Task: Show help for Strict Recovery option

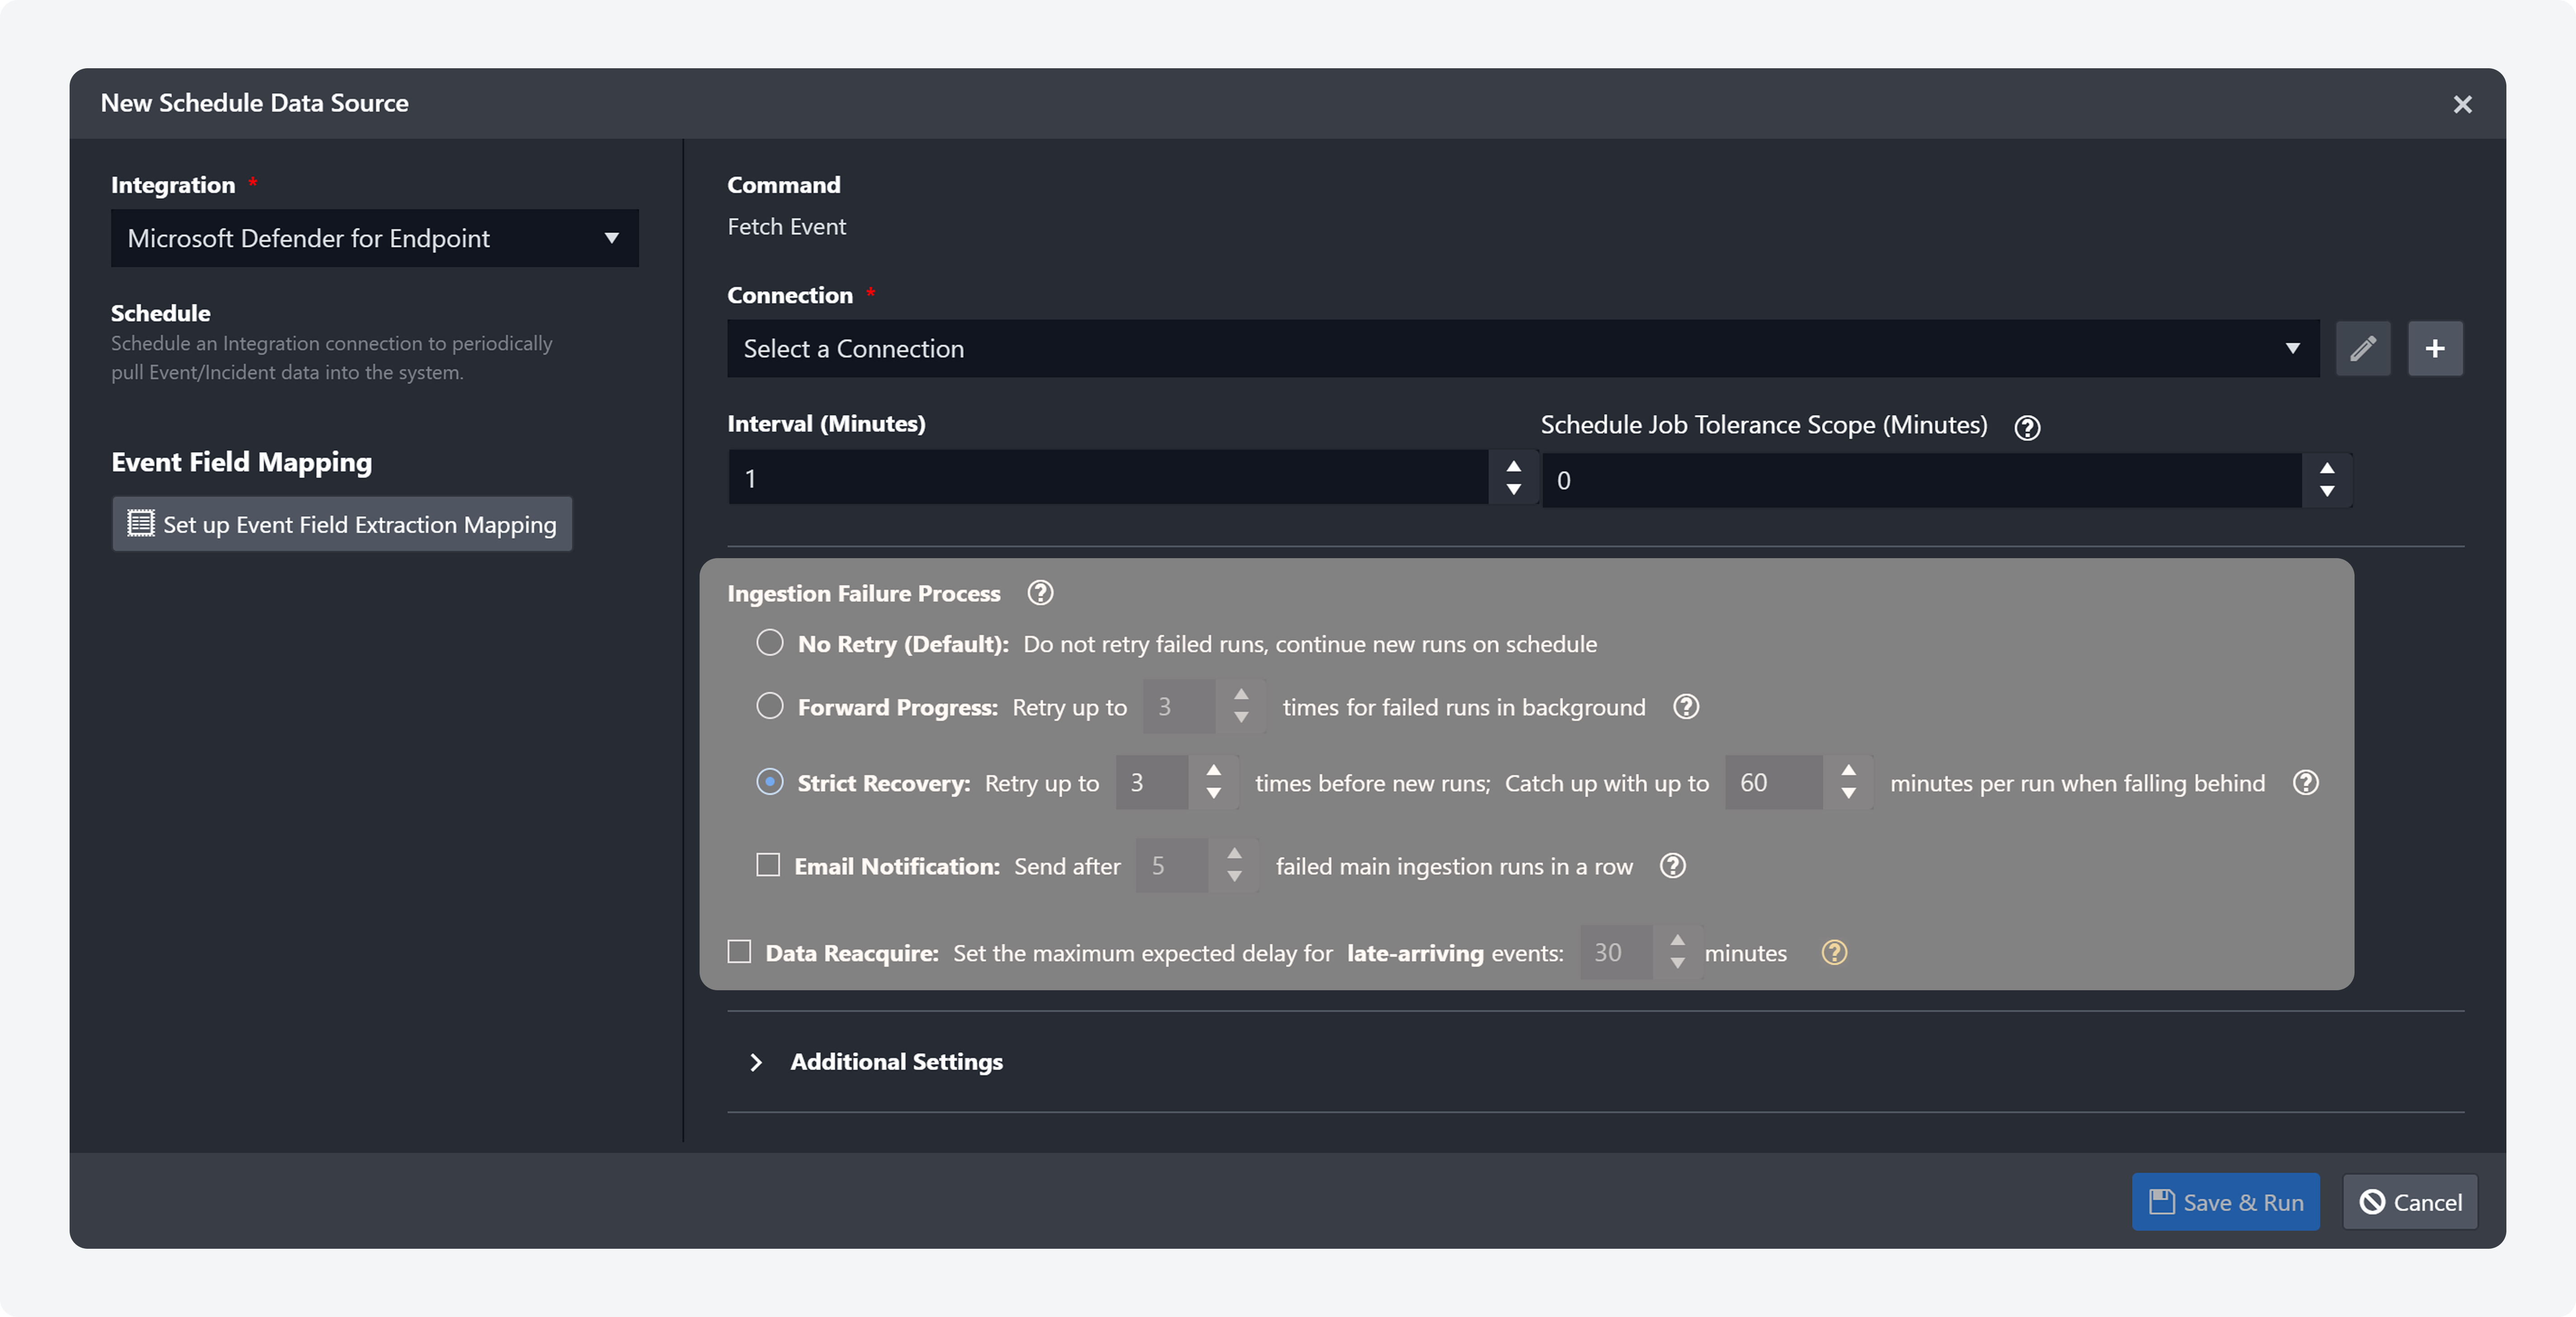Action: (2306, 783)
